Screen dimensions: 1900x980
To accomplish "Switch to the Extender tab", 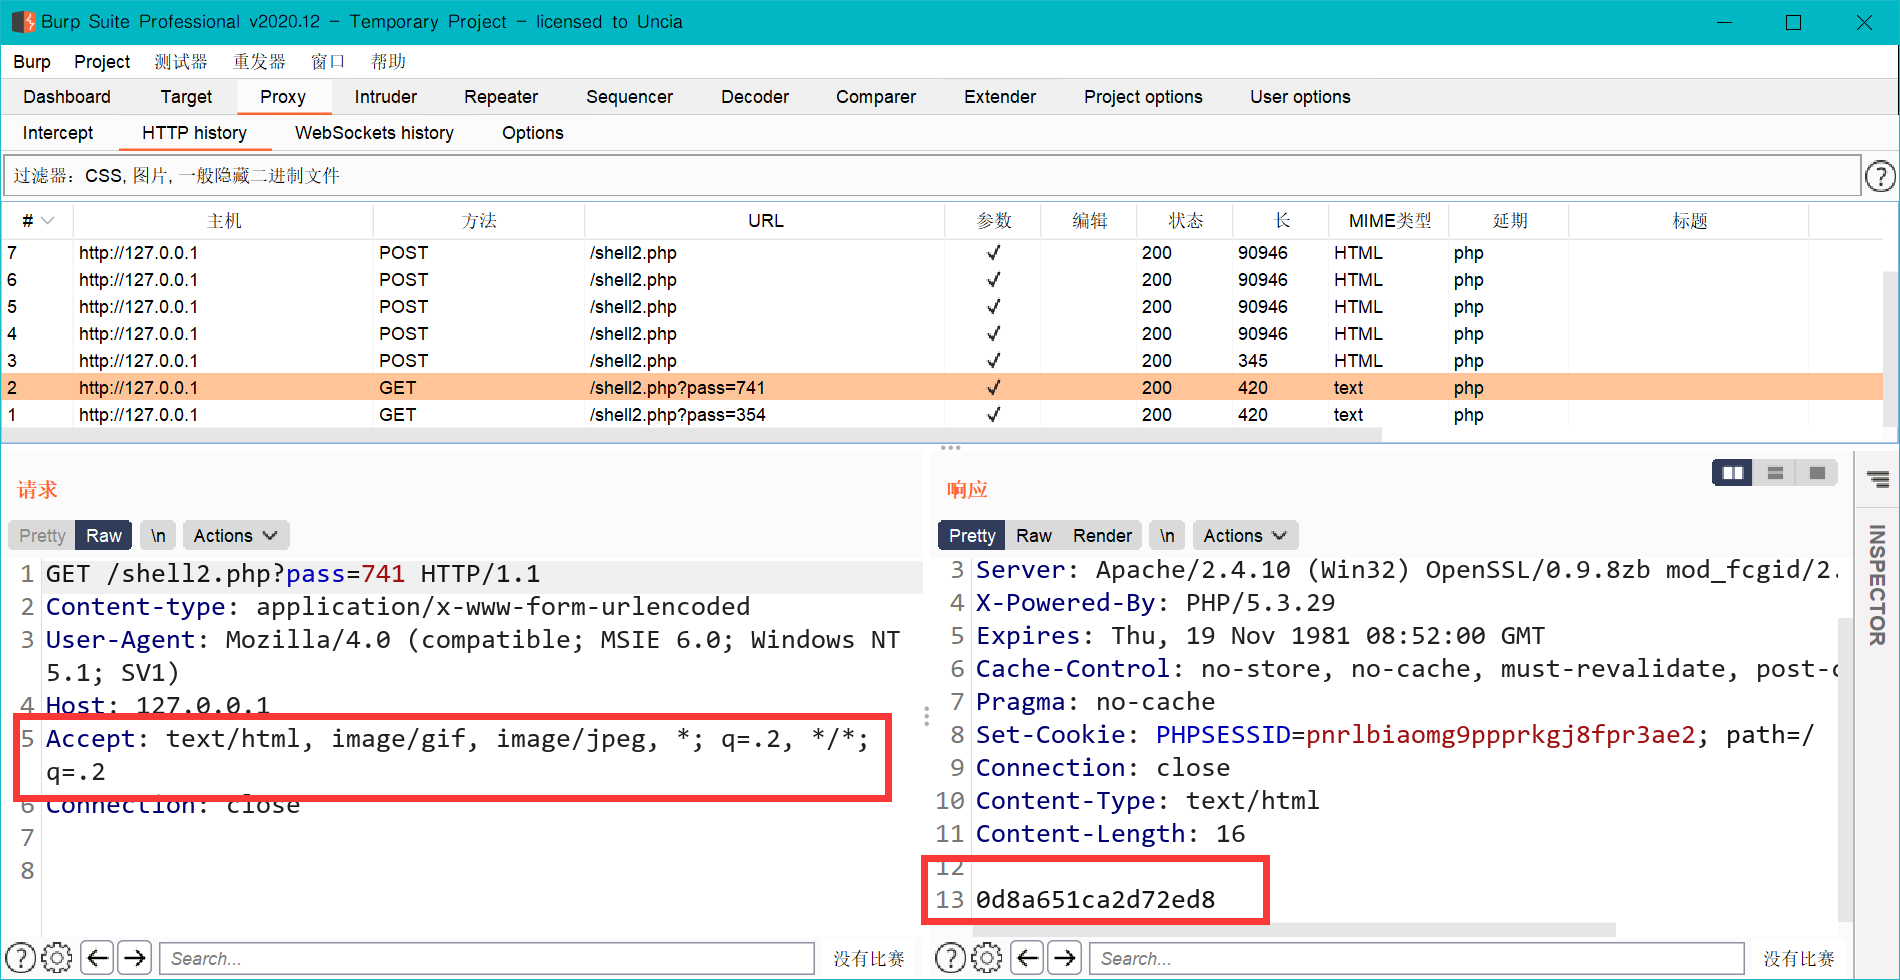I will [1000, 97].
